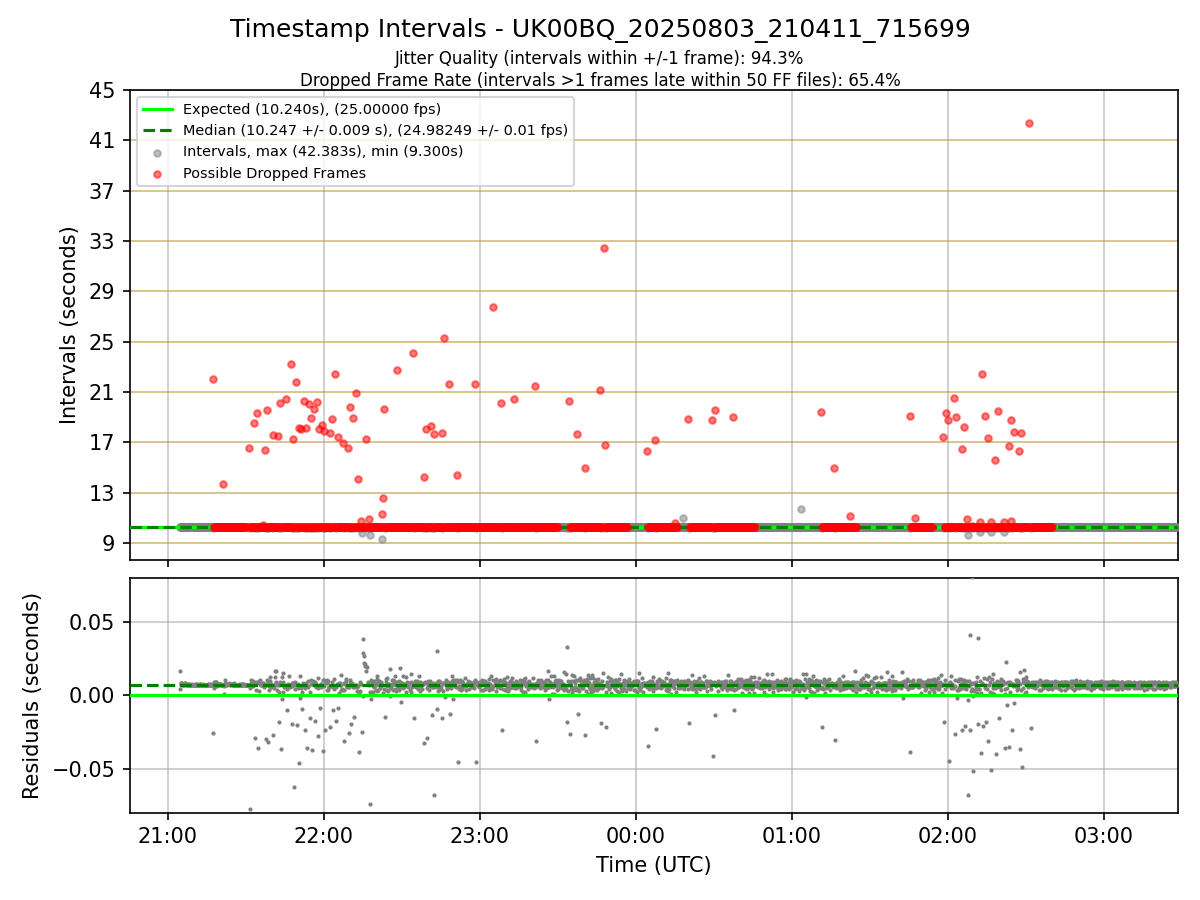Viewport: 1200px width, 900px height.
Task: Click the plot title 'Timestamp Intervals - UK00BQ_20250803_210411_715699'
Action: (600, 29)
